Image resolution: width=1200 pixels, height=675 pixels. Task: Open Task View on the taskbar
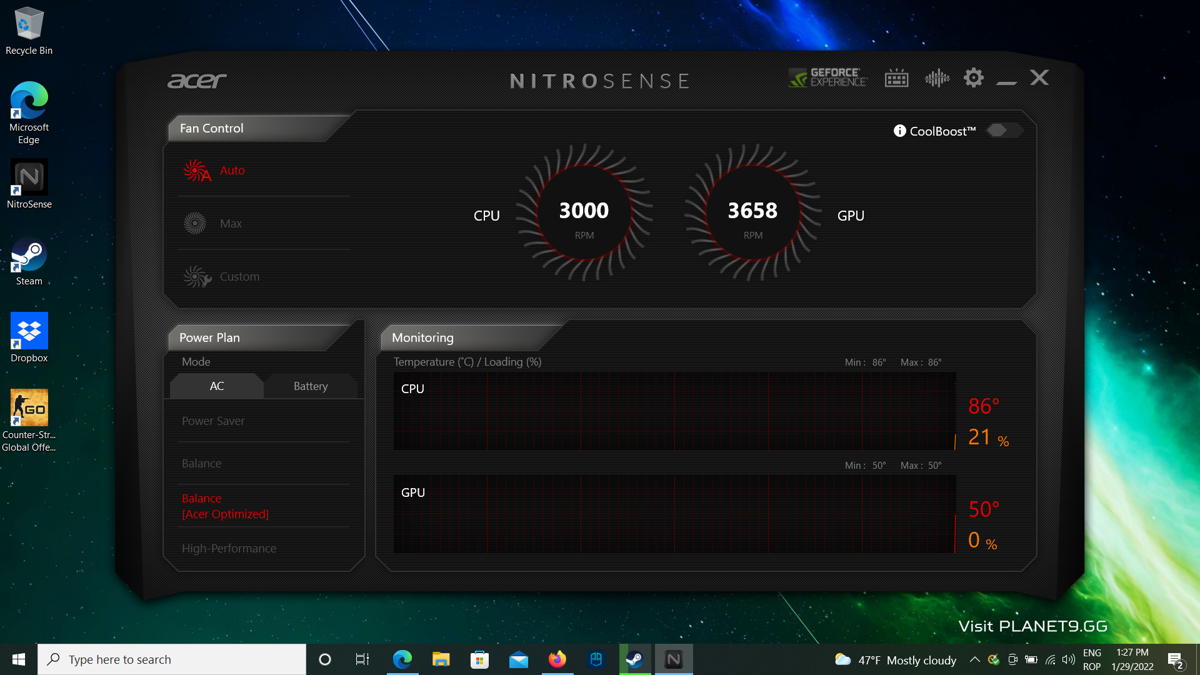click(x=362, y=659)
